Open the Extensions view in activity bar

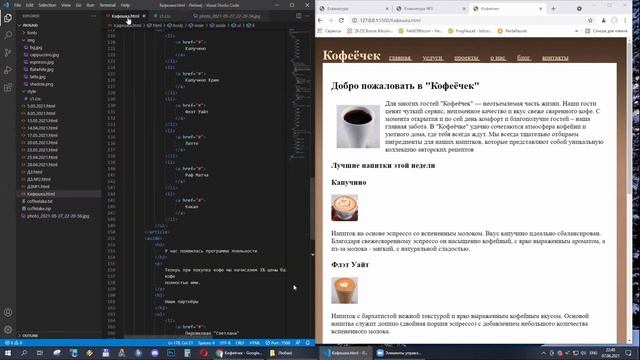coord(8,88)
